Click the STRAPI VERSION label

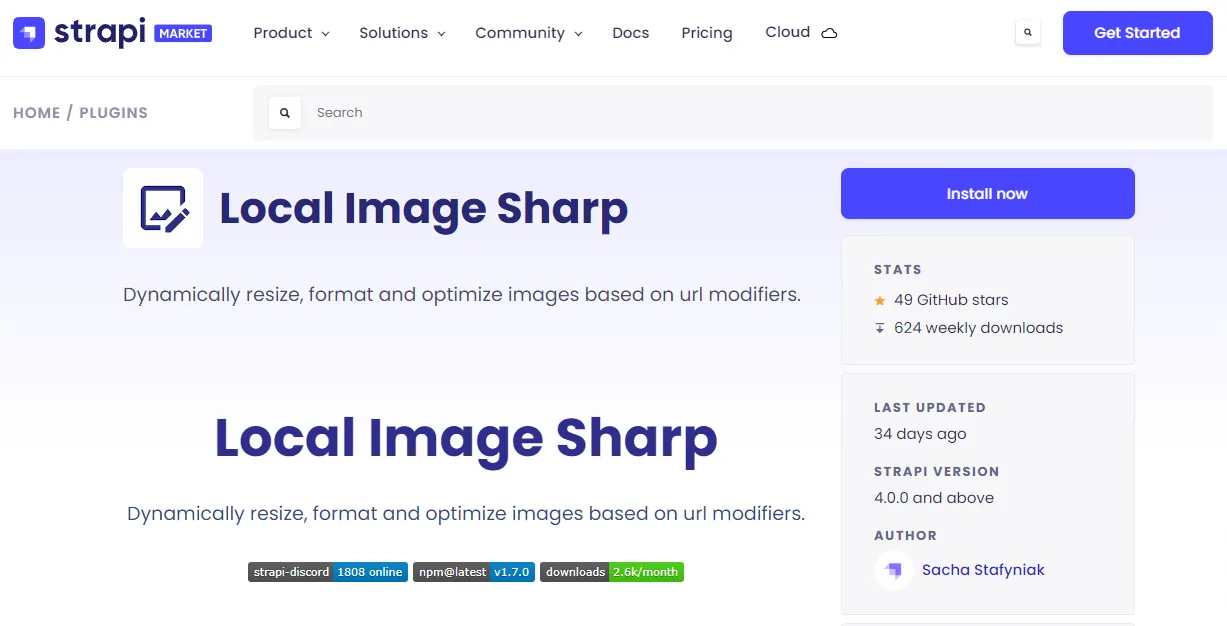tap(937, 472)
